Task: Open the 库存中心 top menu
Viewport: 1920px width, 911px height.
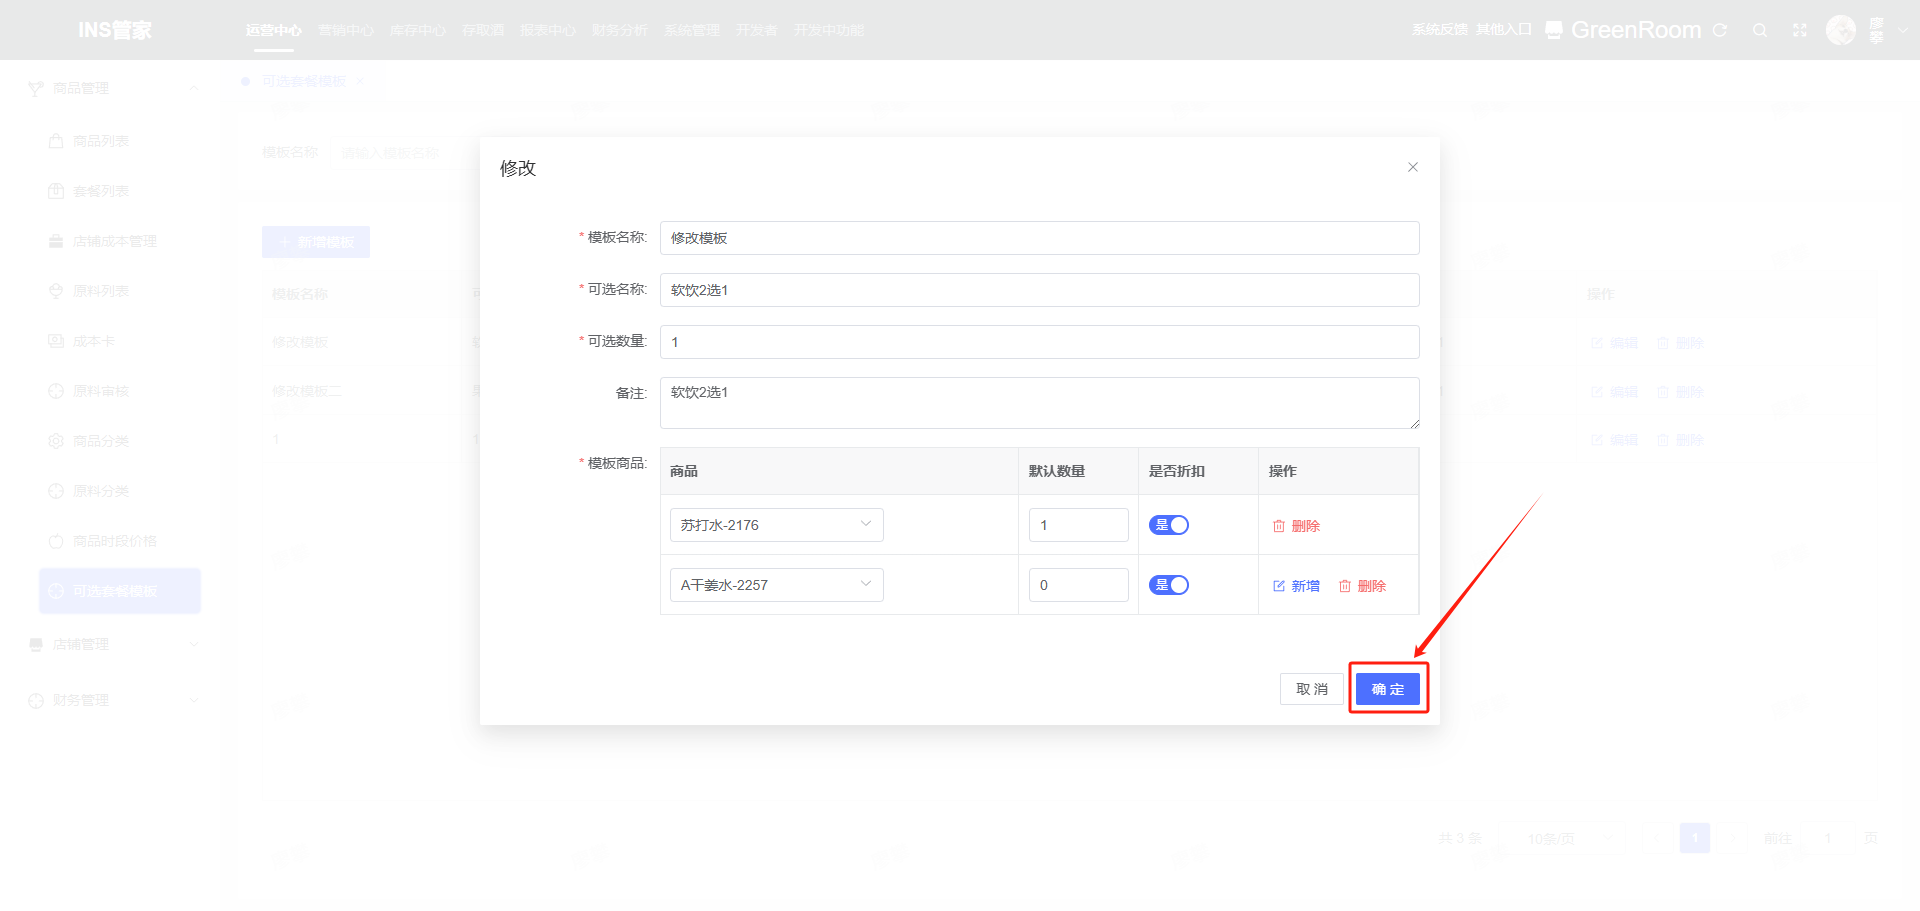Action: (x=418, y=30)
